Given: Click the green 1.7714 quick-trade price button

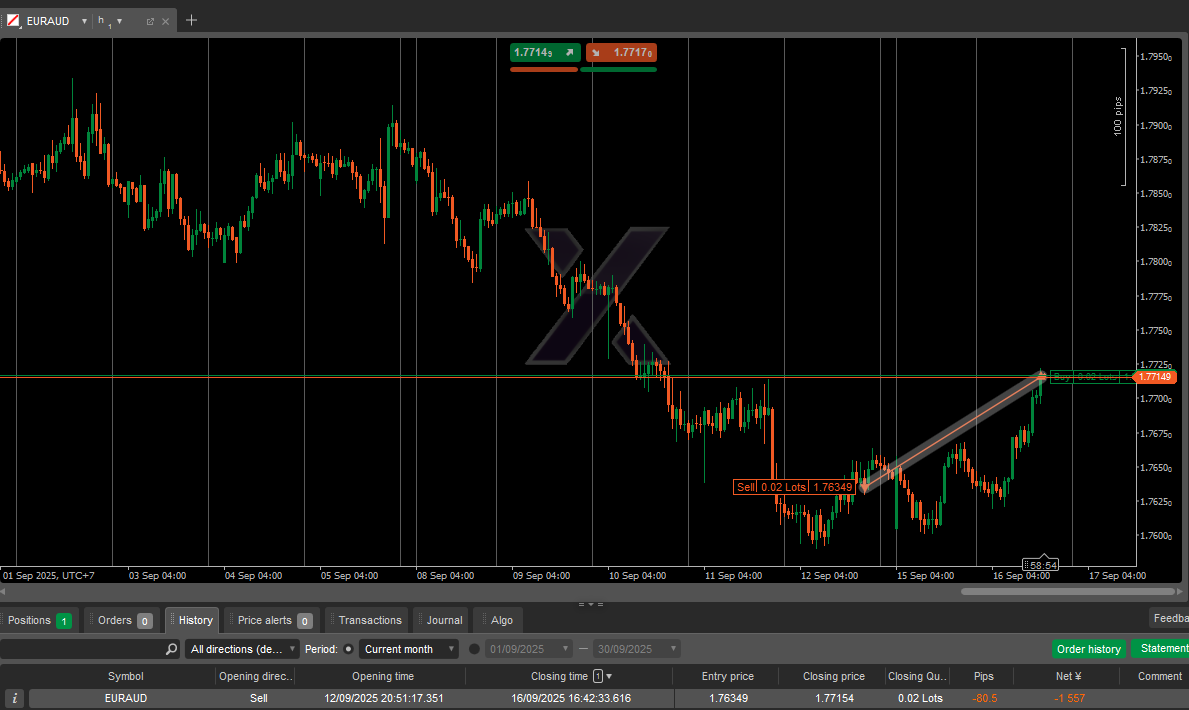Looking at the screenshot, I should pyautogui.click(x=544, y=53).
